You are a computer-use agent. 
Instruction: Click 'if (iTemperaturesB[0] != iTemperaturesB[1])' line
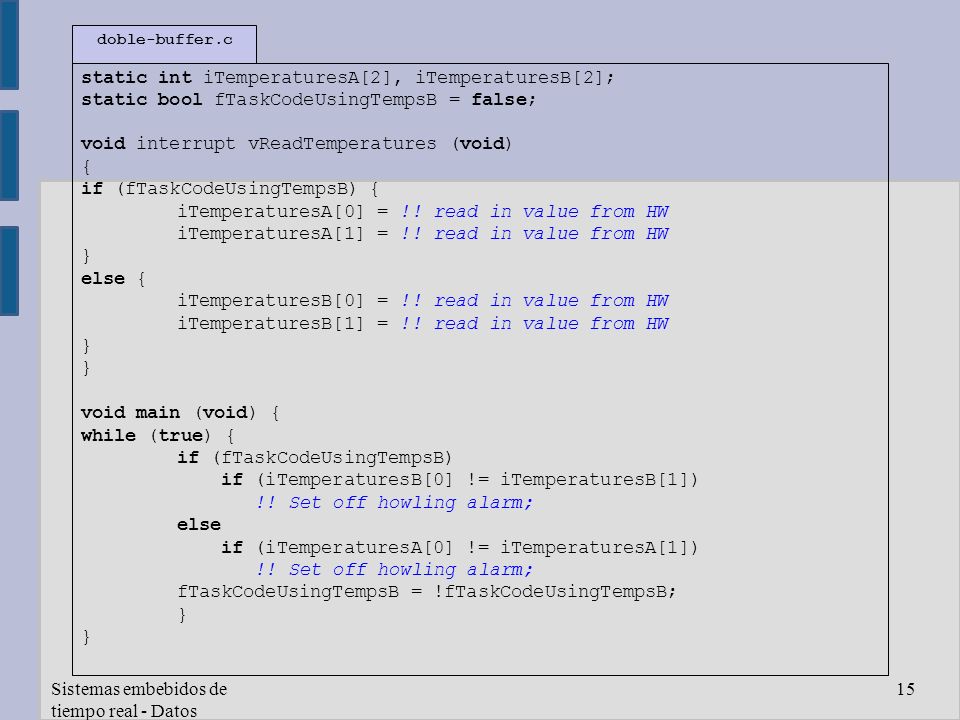point(460,480)
